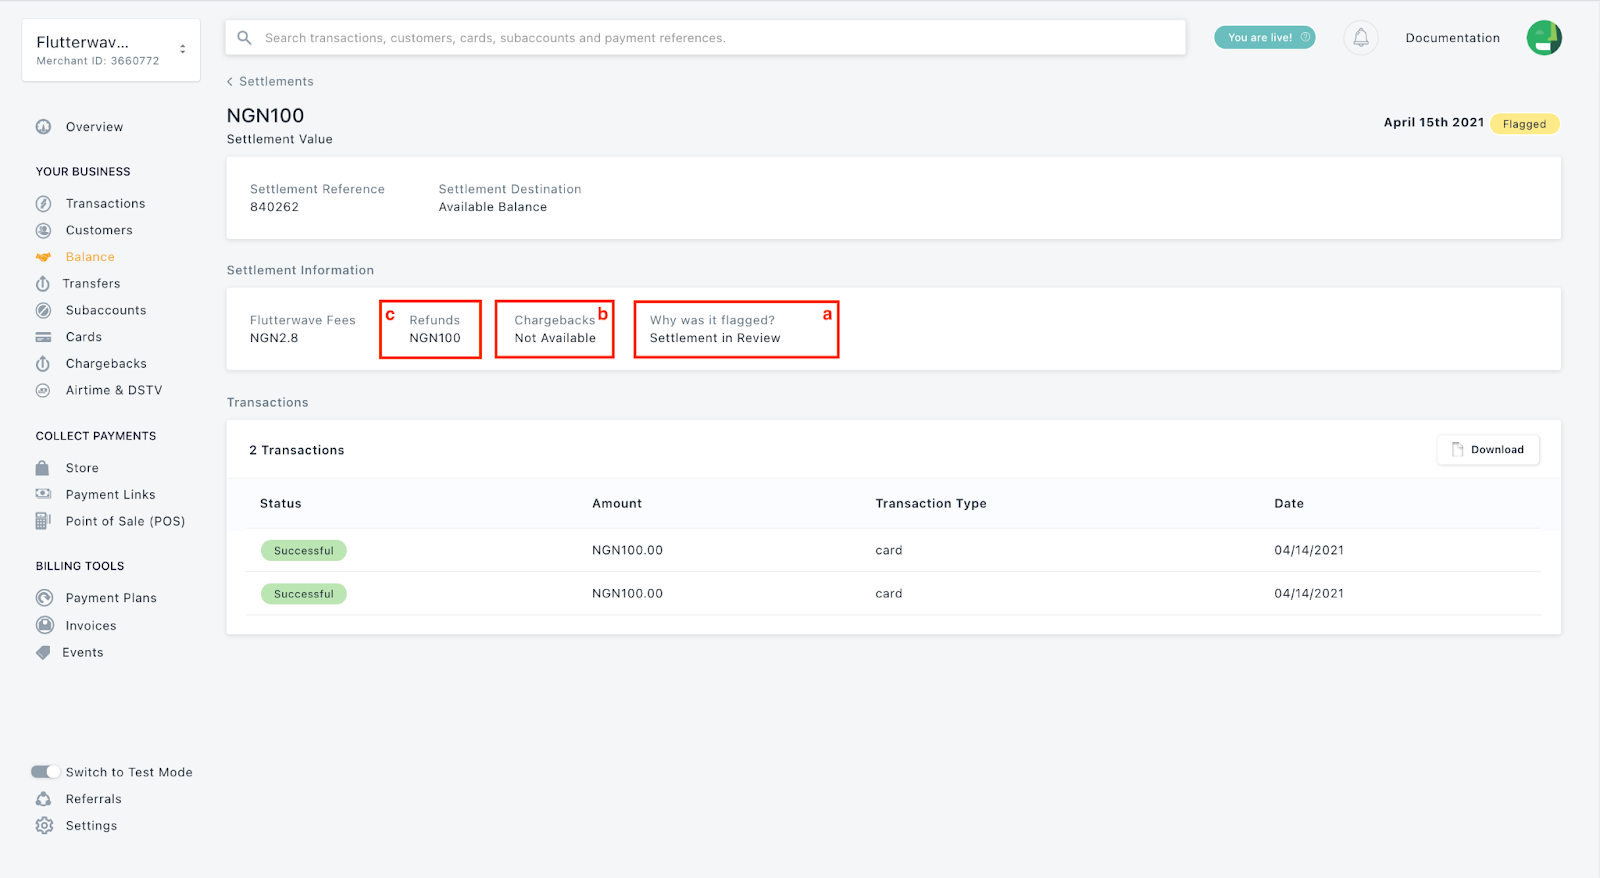Open Store page link
Image resolution: width=1600 pixels, height=878 pixels.
pyautogui.click(x=82, y=468)
